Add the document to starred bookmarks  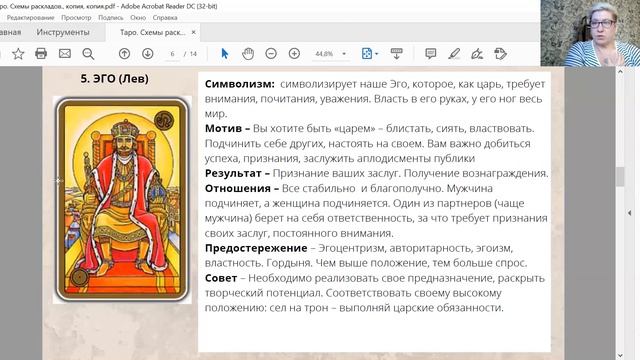(x=18, y=53)
